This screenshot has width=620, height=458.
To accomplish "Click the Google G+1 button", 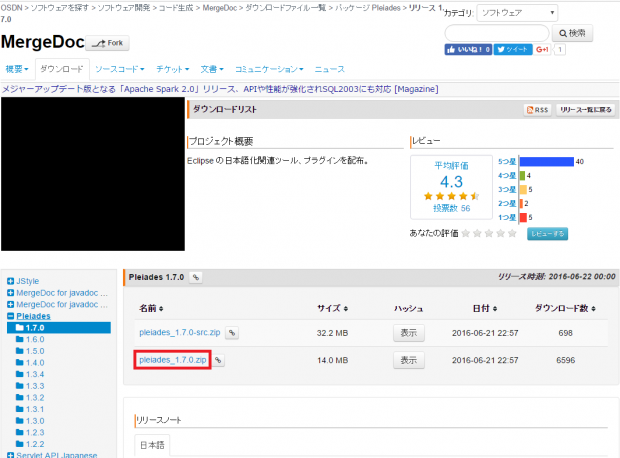I will click(x=542, y=49).
